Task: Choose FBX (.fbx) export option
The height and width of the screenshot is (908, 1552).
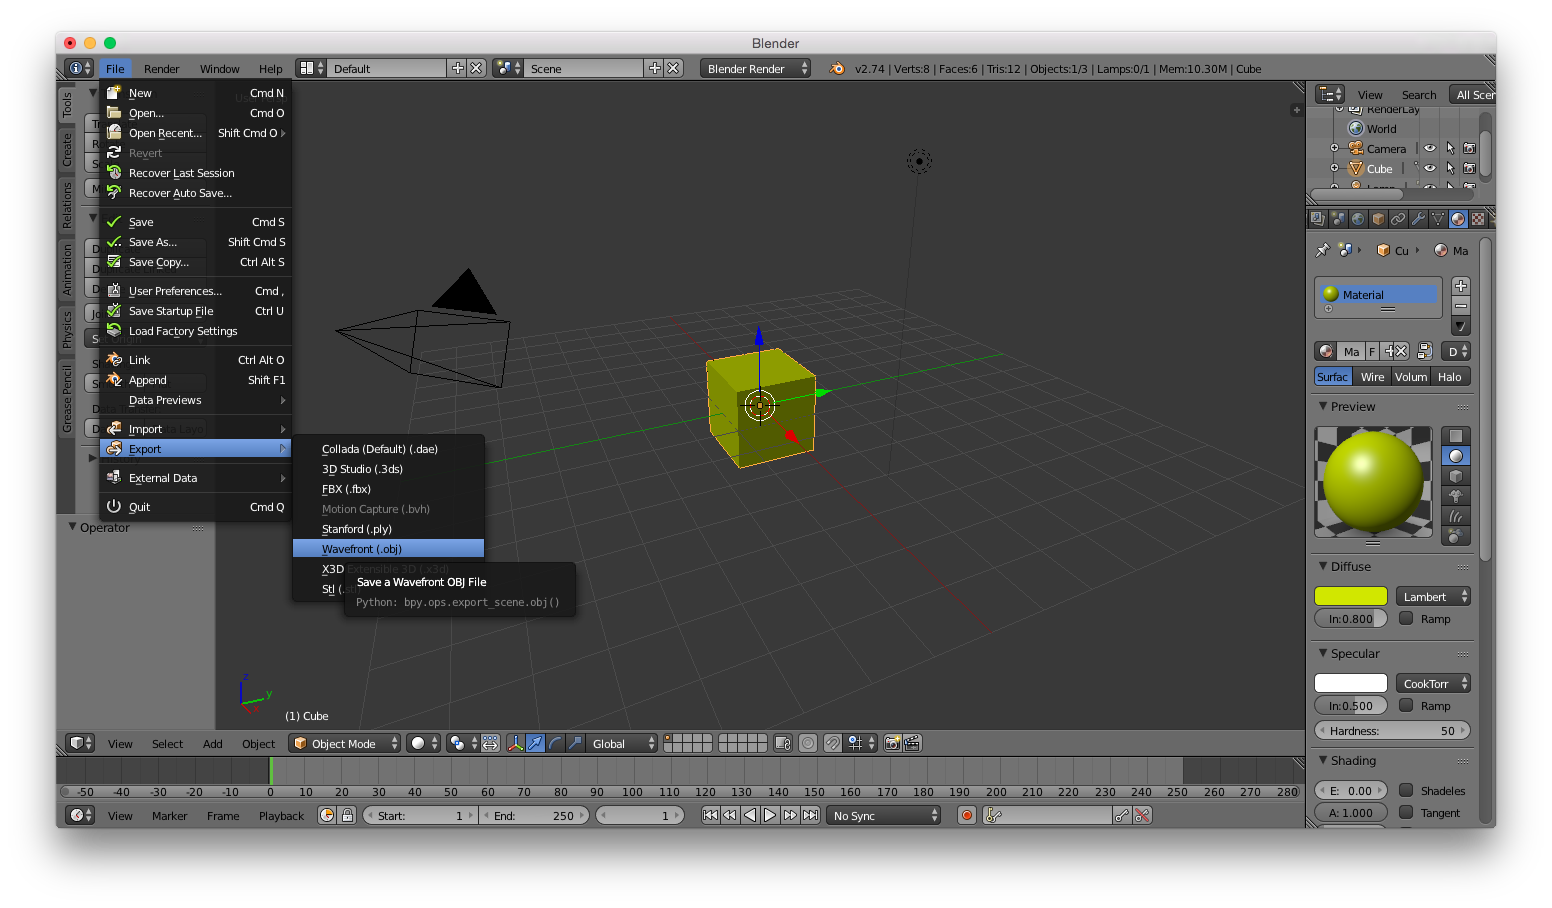Action: [x=388, y=488]
